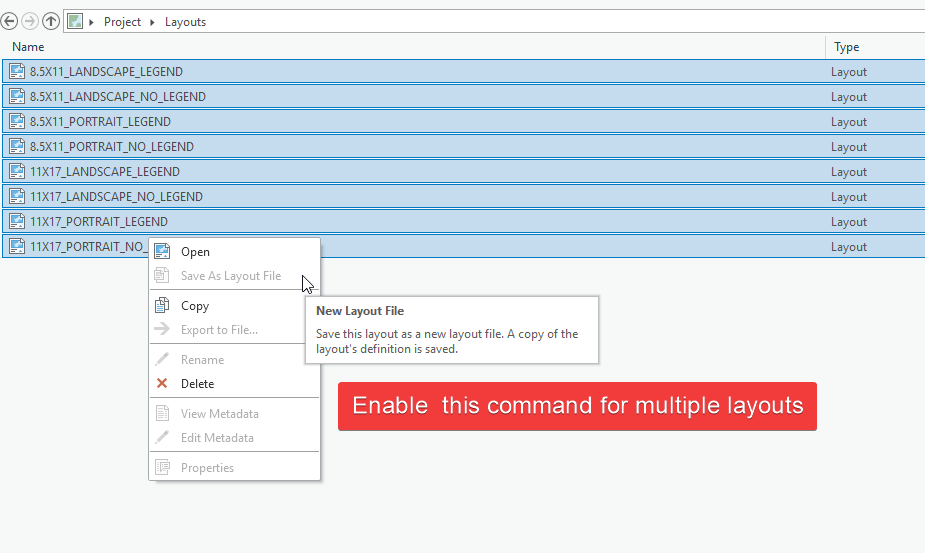The width and height of the screenshot is (925, 553).
Task: Click the Forward navigation arrow
Action: point(29,22)
